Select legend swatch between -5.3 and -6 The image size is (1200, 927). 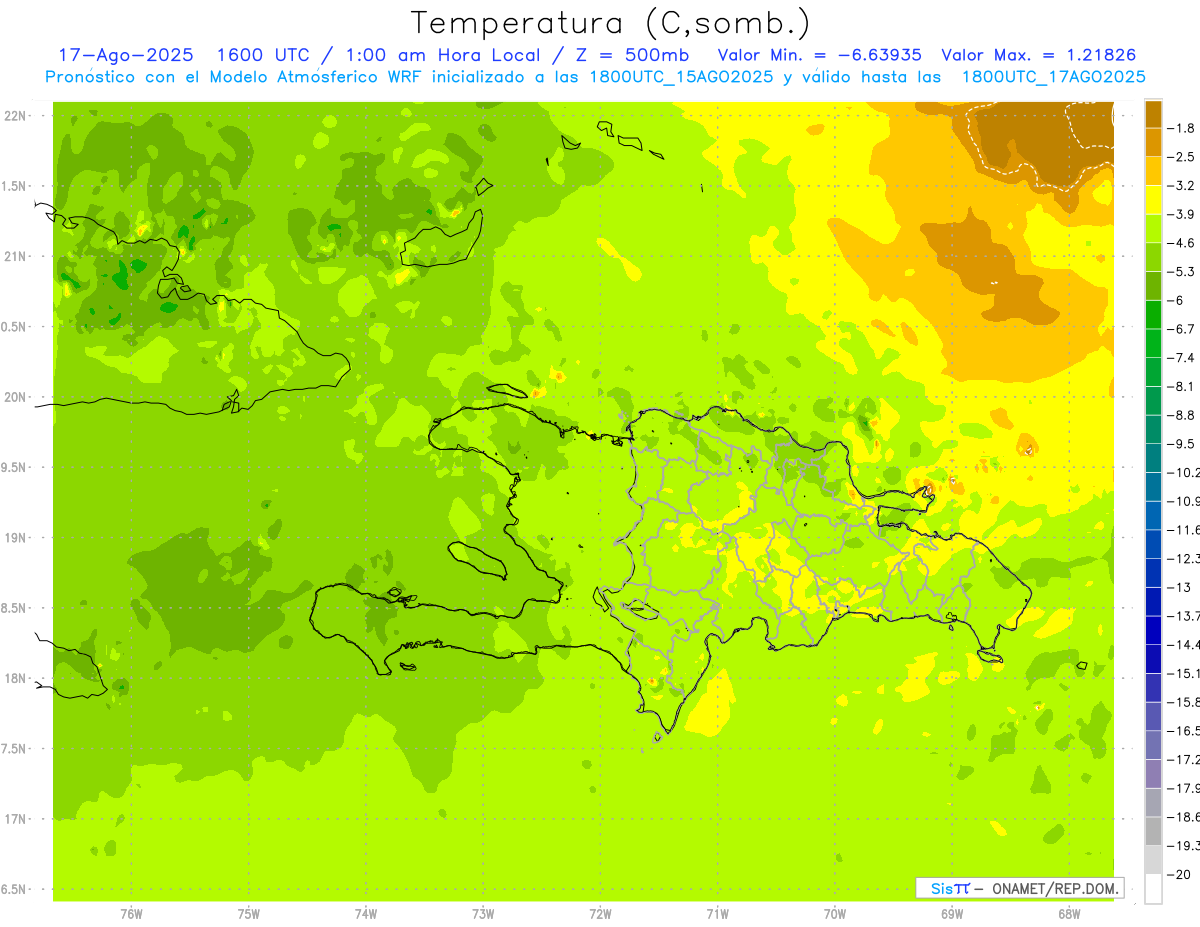point(1153,286)
